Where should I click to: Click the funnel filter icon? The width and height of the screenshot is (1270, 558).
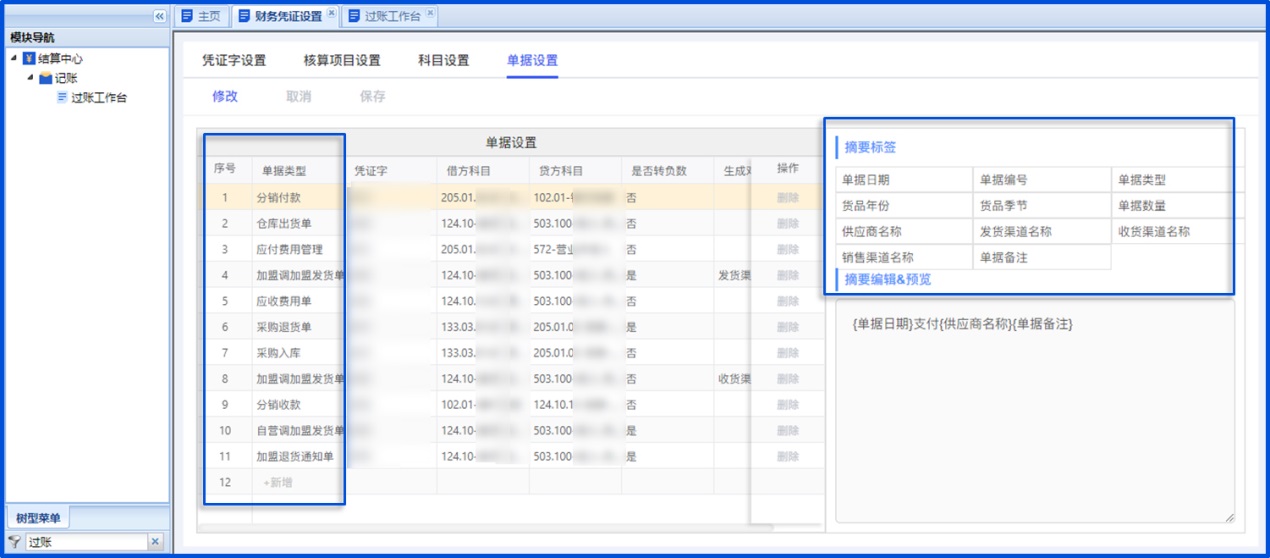click(14, 541)
